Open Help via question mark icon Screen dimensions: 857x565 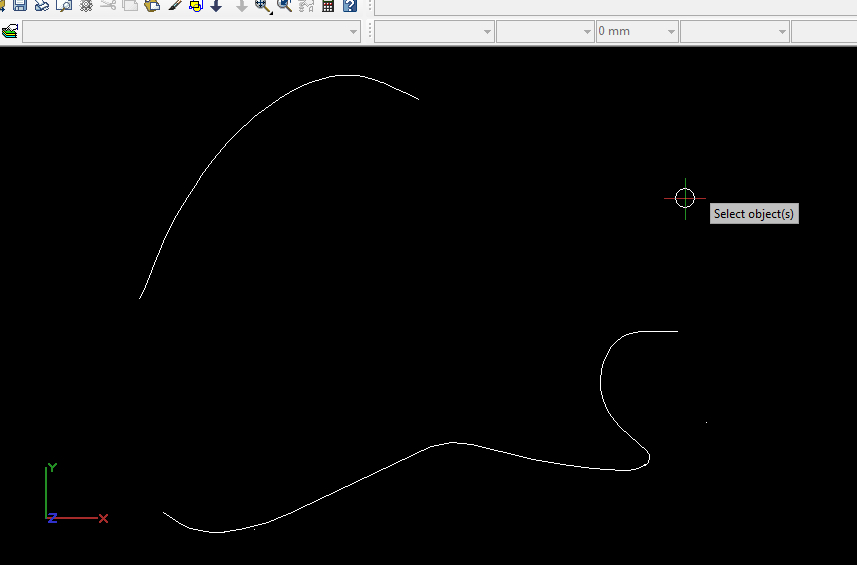349,5
